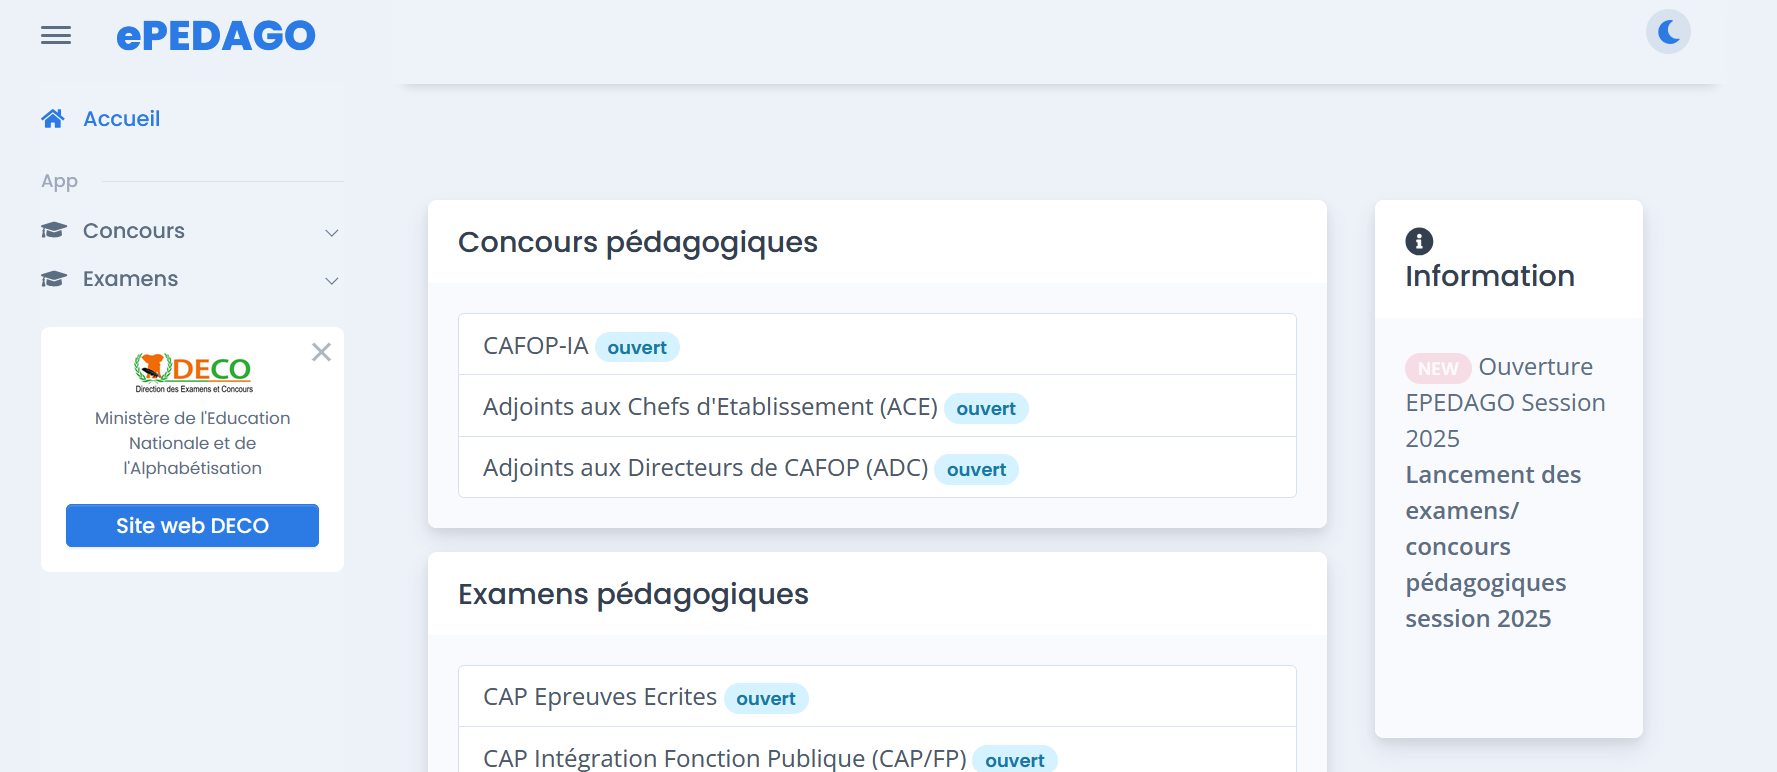Expand the Examens chevron arrow
The width and height of the screenshot is (1777, 772).
pos(332,281)
